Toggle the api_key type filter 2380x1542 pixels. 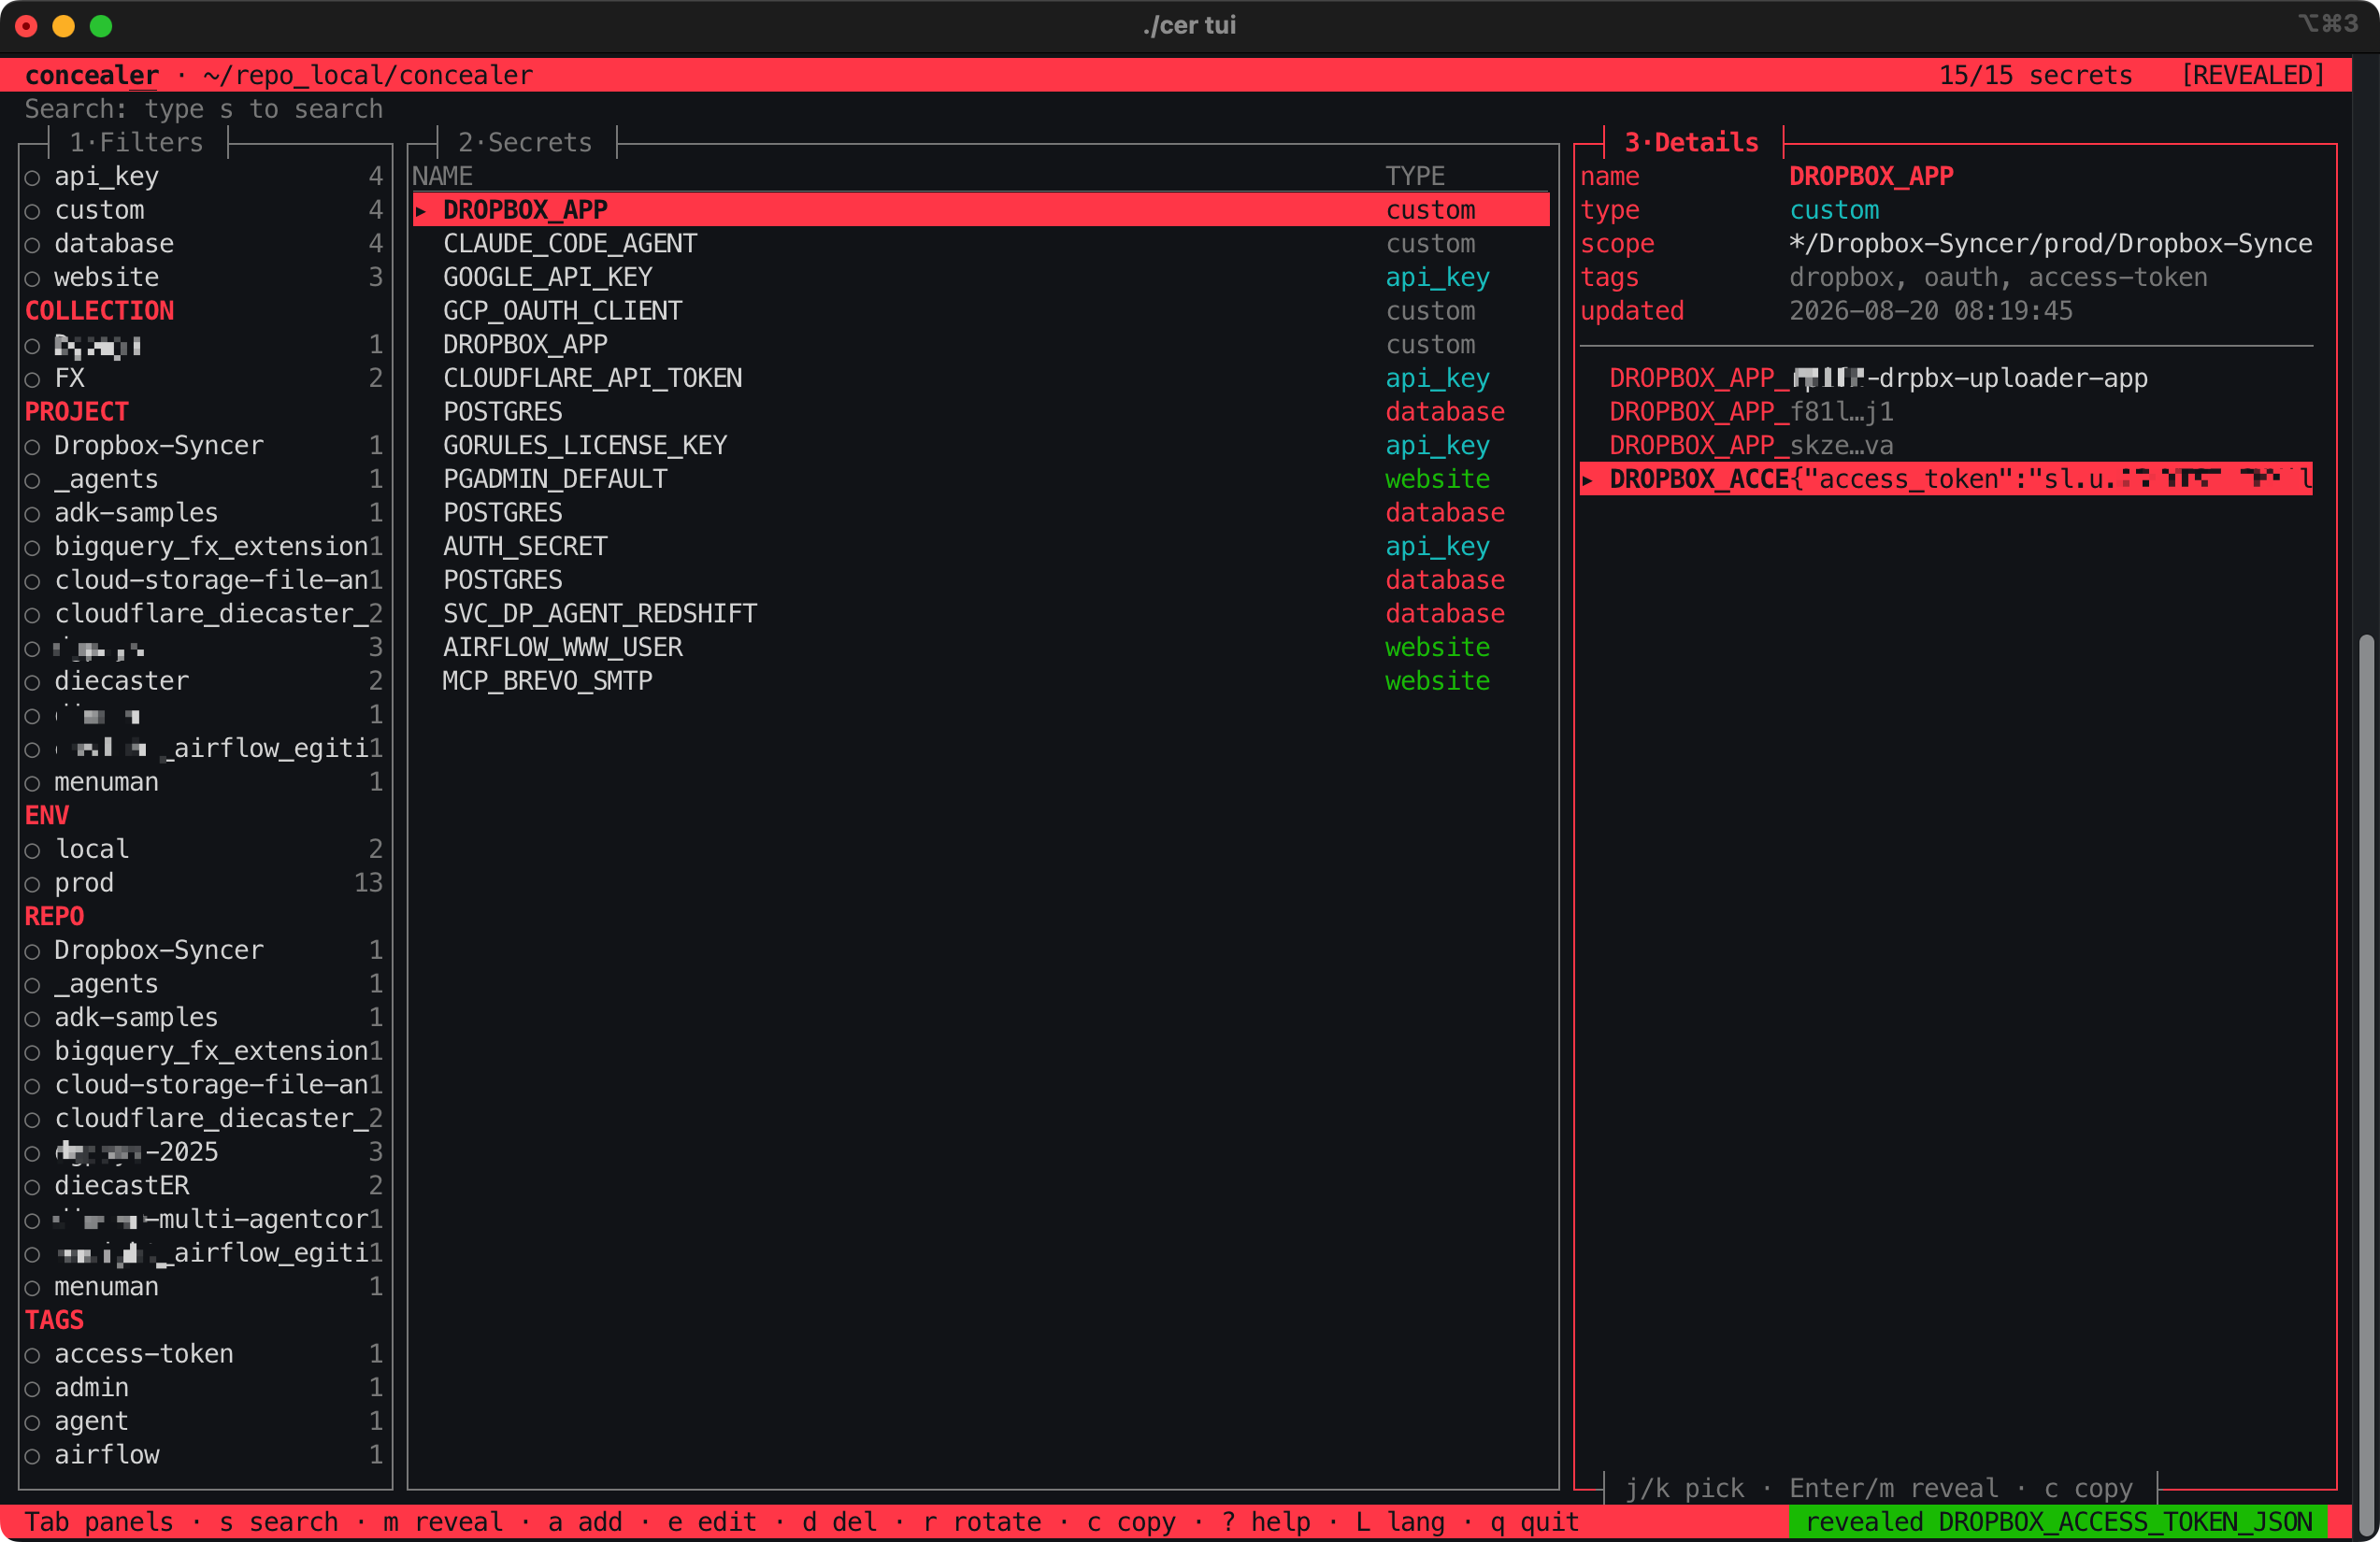point(204,177)
